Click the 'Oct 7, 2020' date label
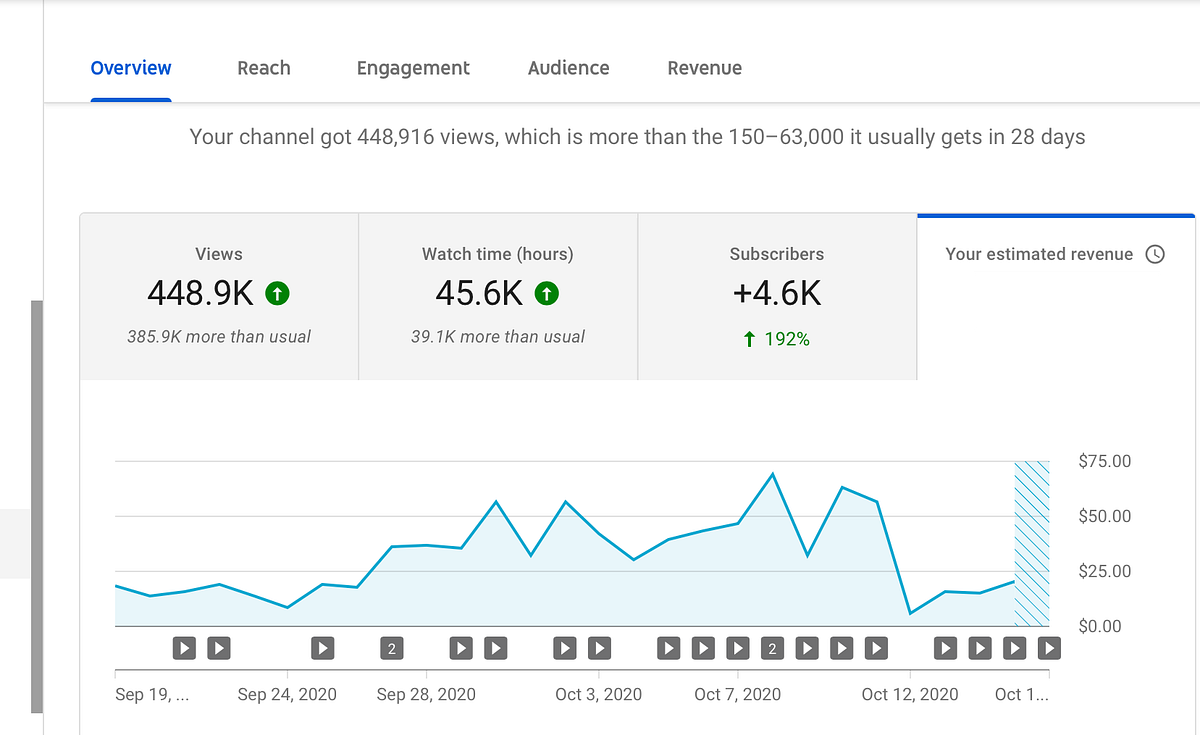This screenshot has width=1200, height=735. [x=738, y=694]
